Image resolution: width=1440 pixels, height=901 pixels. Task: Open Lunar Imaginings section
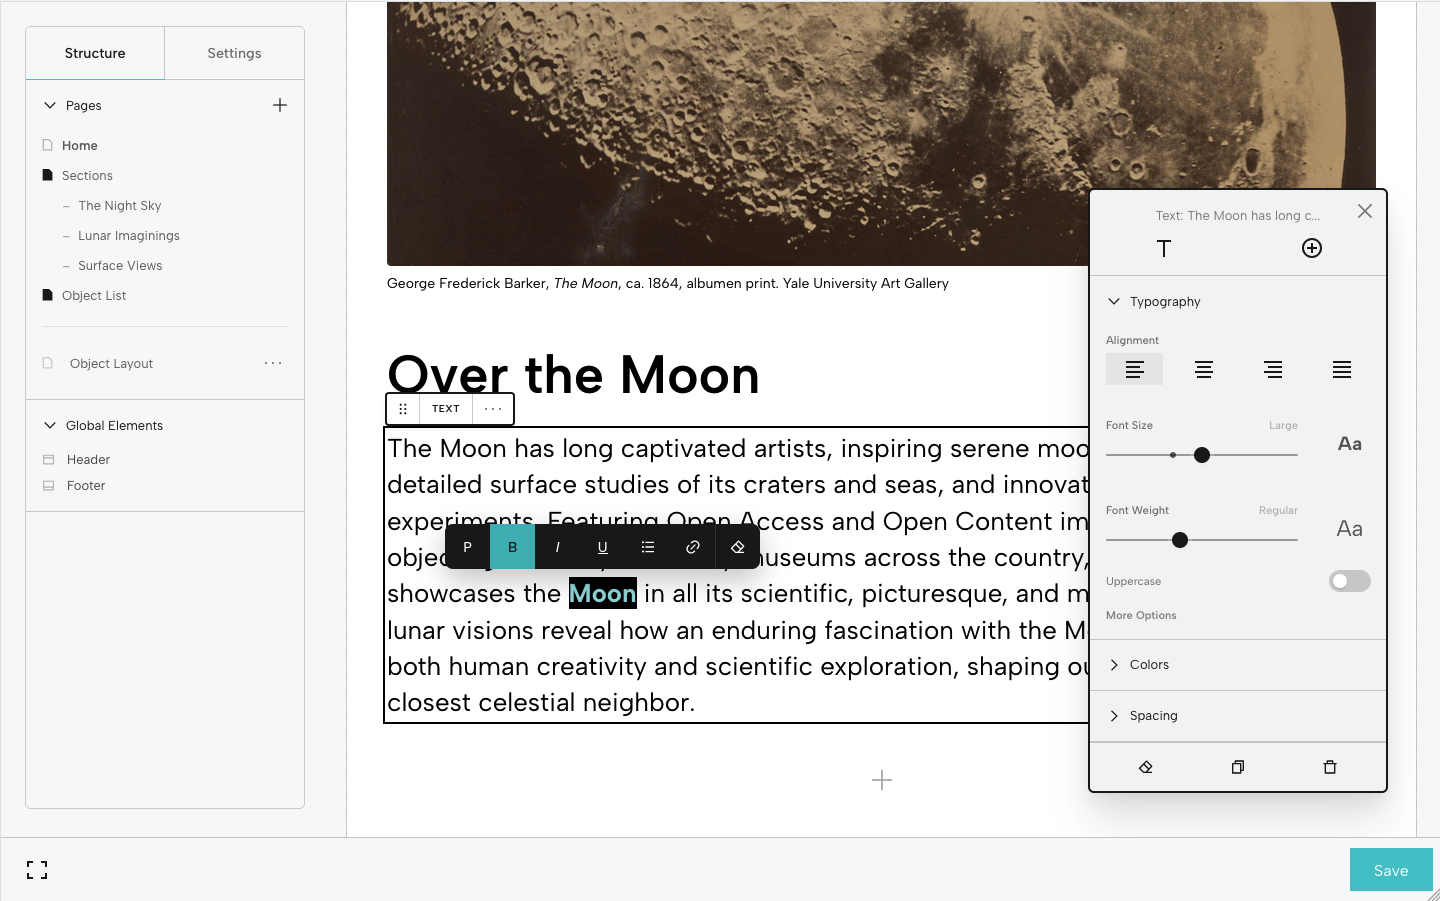pyautogui.click(x=129, y=235)
